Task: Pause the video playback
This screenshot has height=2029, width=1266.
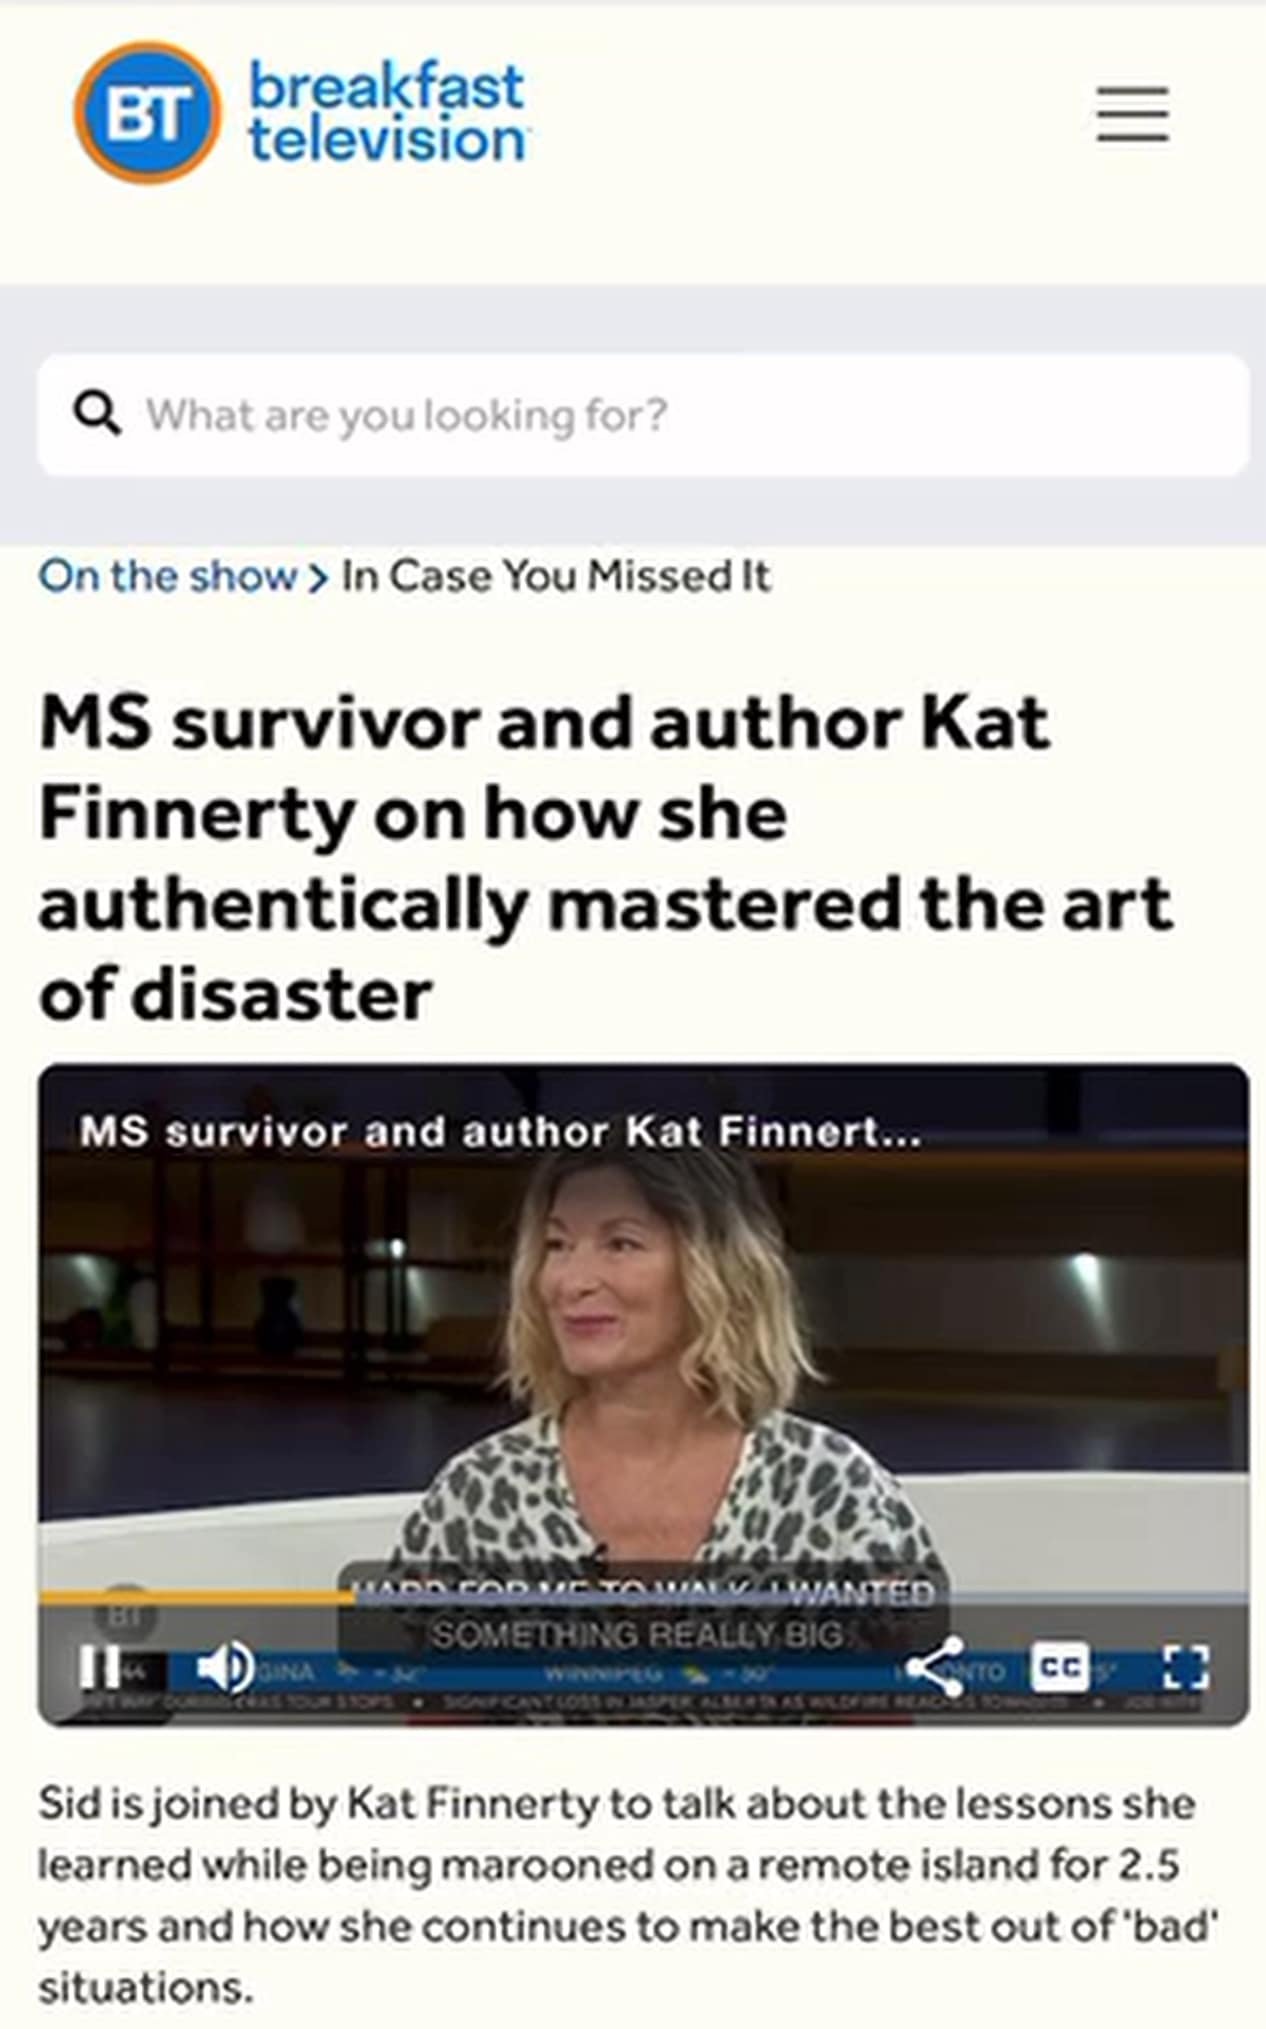Action: [99, 1667]
